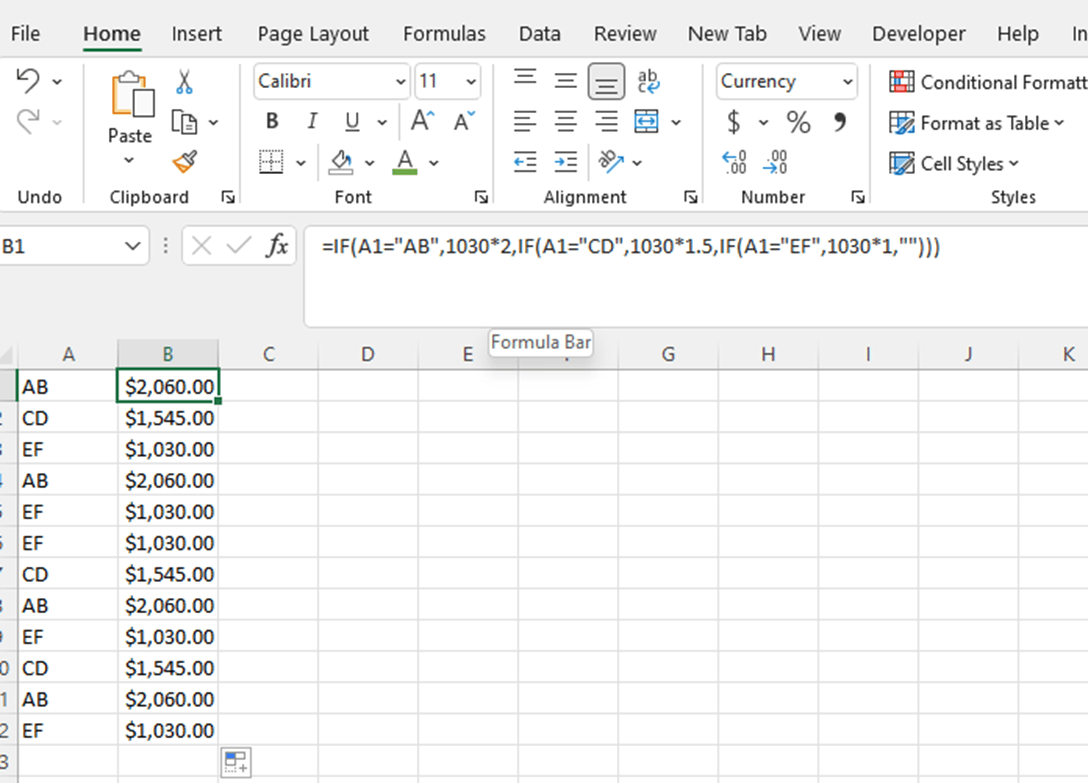This screenshot has width=1088, height=783.
Task: Select column B header
Action: (x=168, y=354)
